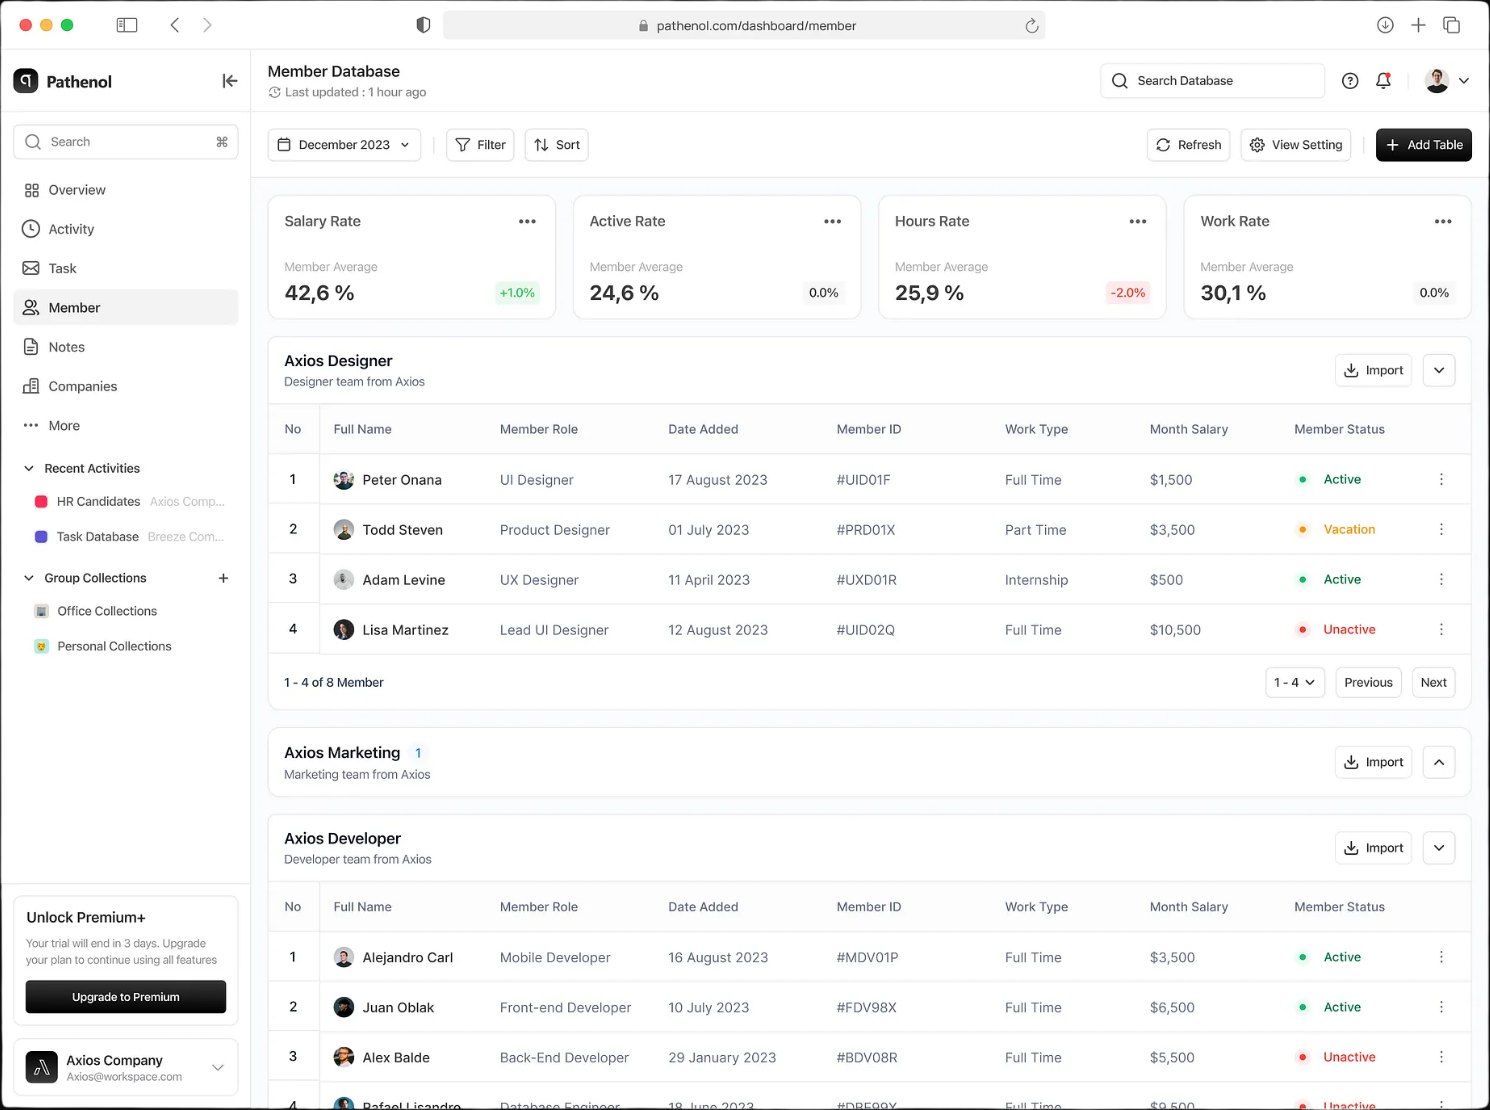Click Upgrade to Premium button

click(126, 997)
